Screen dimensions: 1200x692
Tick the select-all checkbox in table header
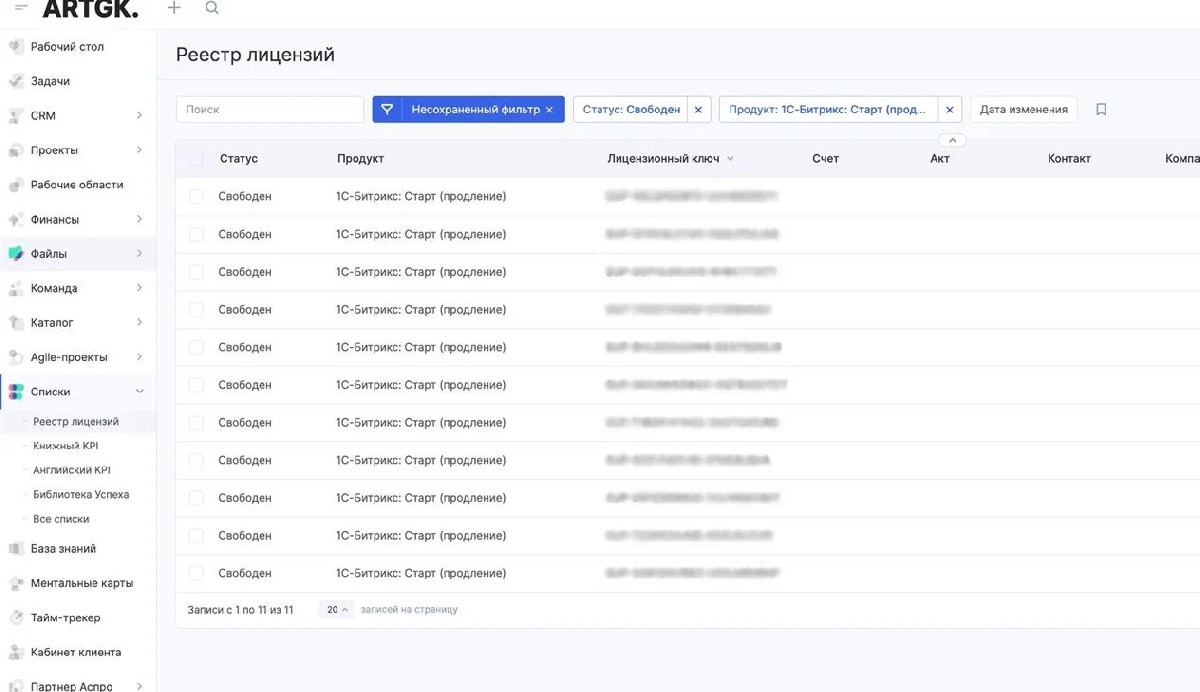pyautogui.click(x=196, y=159)
